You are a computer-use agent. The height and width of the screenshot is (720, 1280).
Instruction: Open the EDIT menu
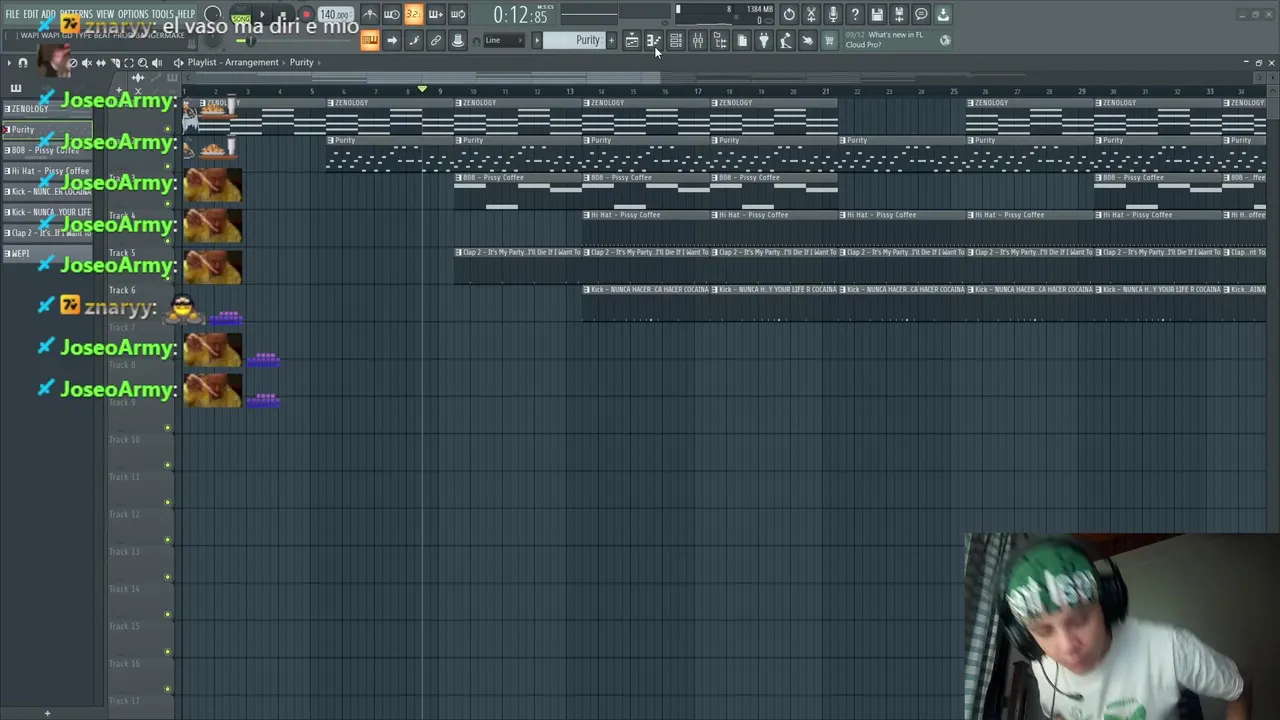pos(31,14)
